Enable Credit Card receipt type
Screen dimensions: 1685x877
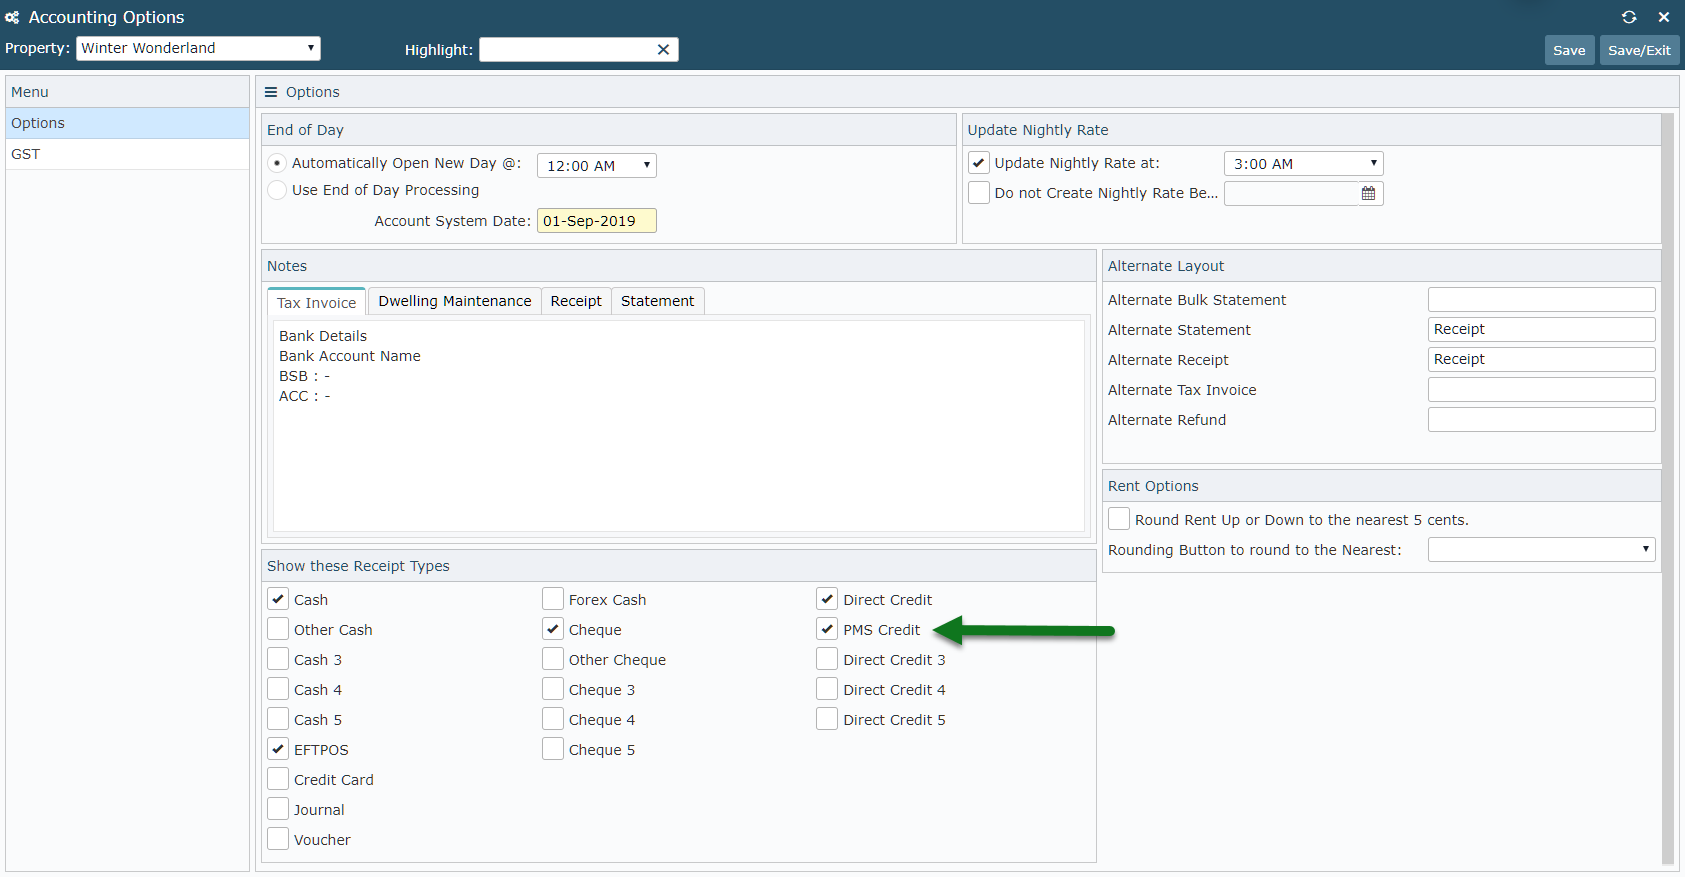(278, 780)
